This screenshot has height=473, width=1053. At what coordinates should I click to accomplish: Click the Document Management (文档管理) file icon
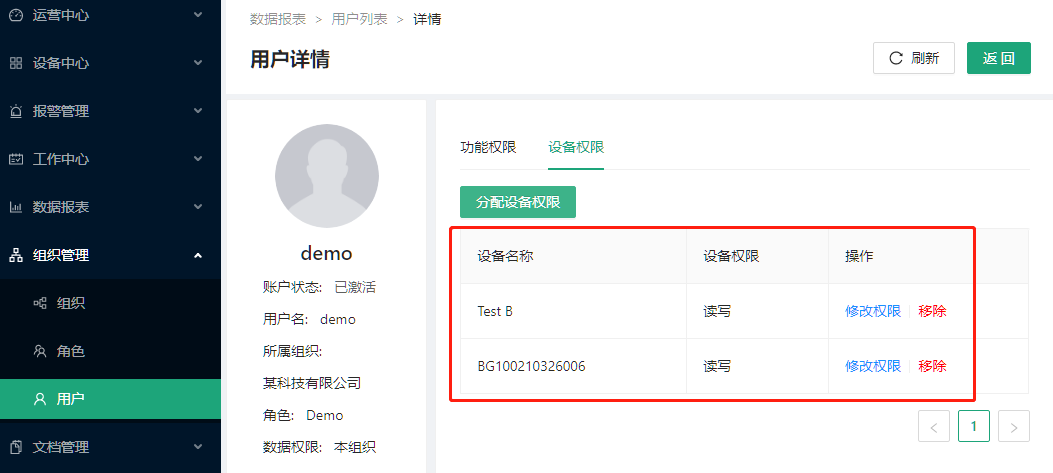[16, 447]
